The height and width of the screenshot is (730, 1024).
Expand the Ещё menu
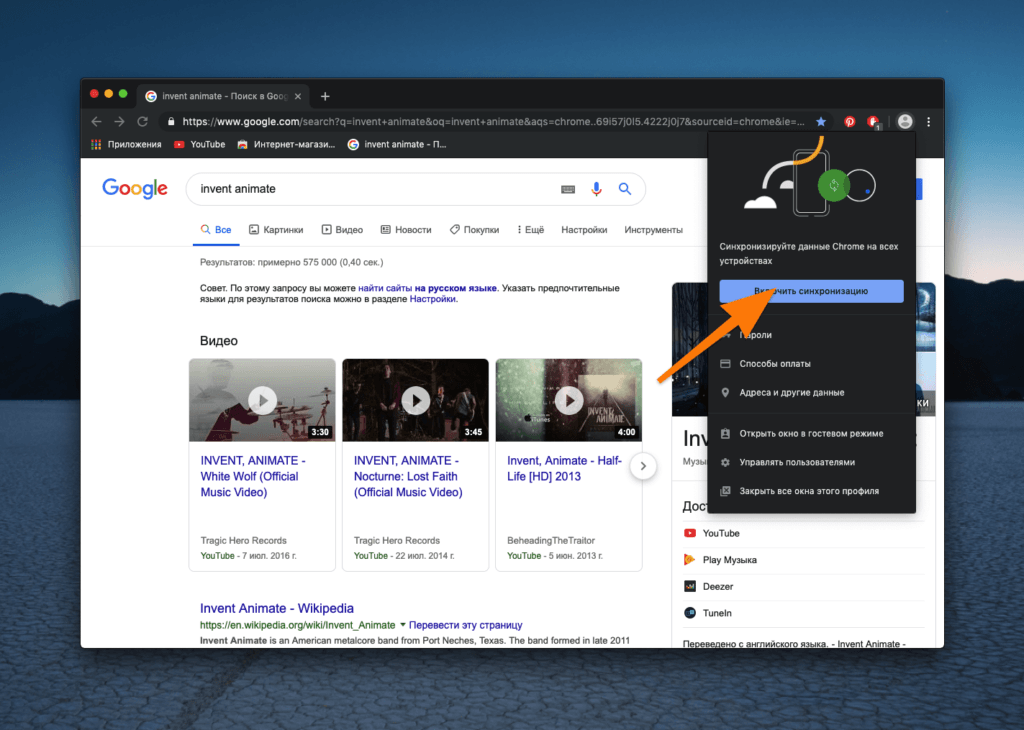[530, 230]
